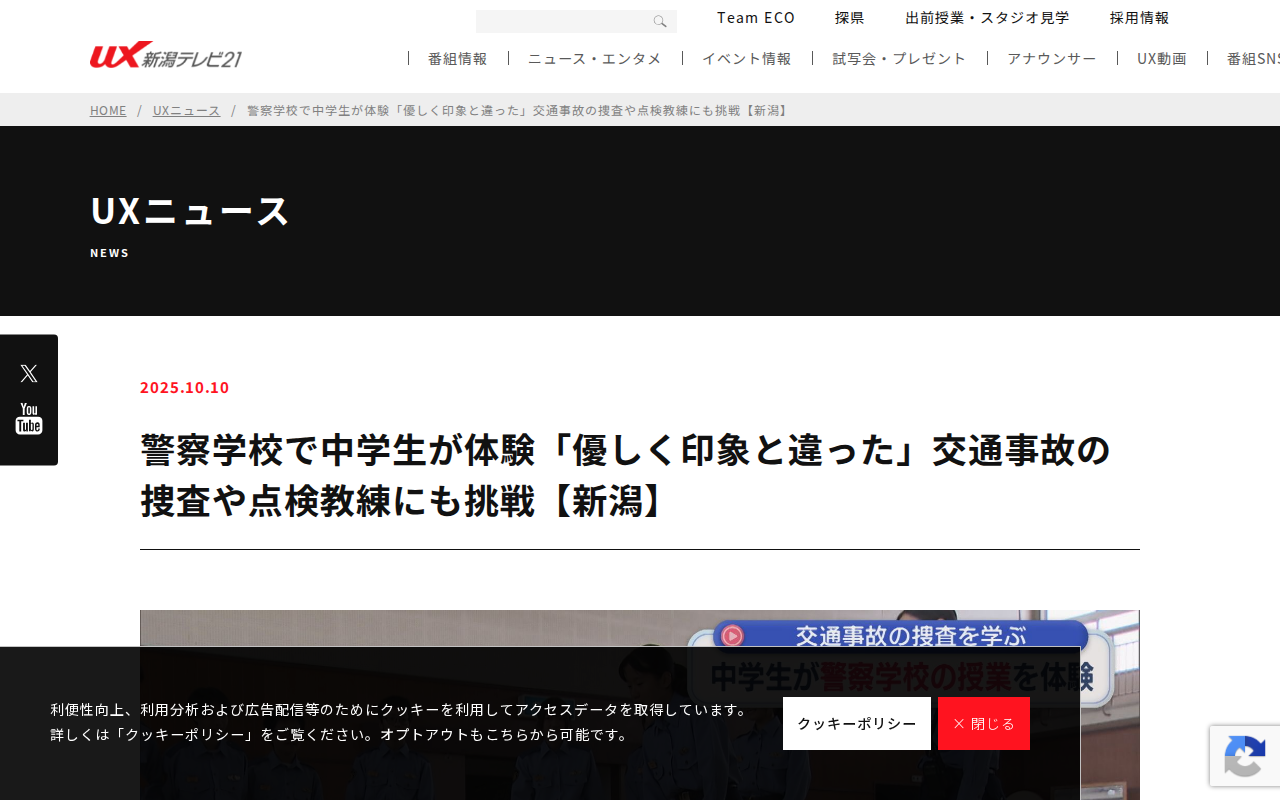
Task: Click the article date 2025.10.10
Action: click(185, 387)
